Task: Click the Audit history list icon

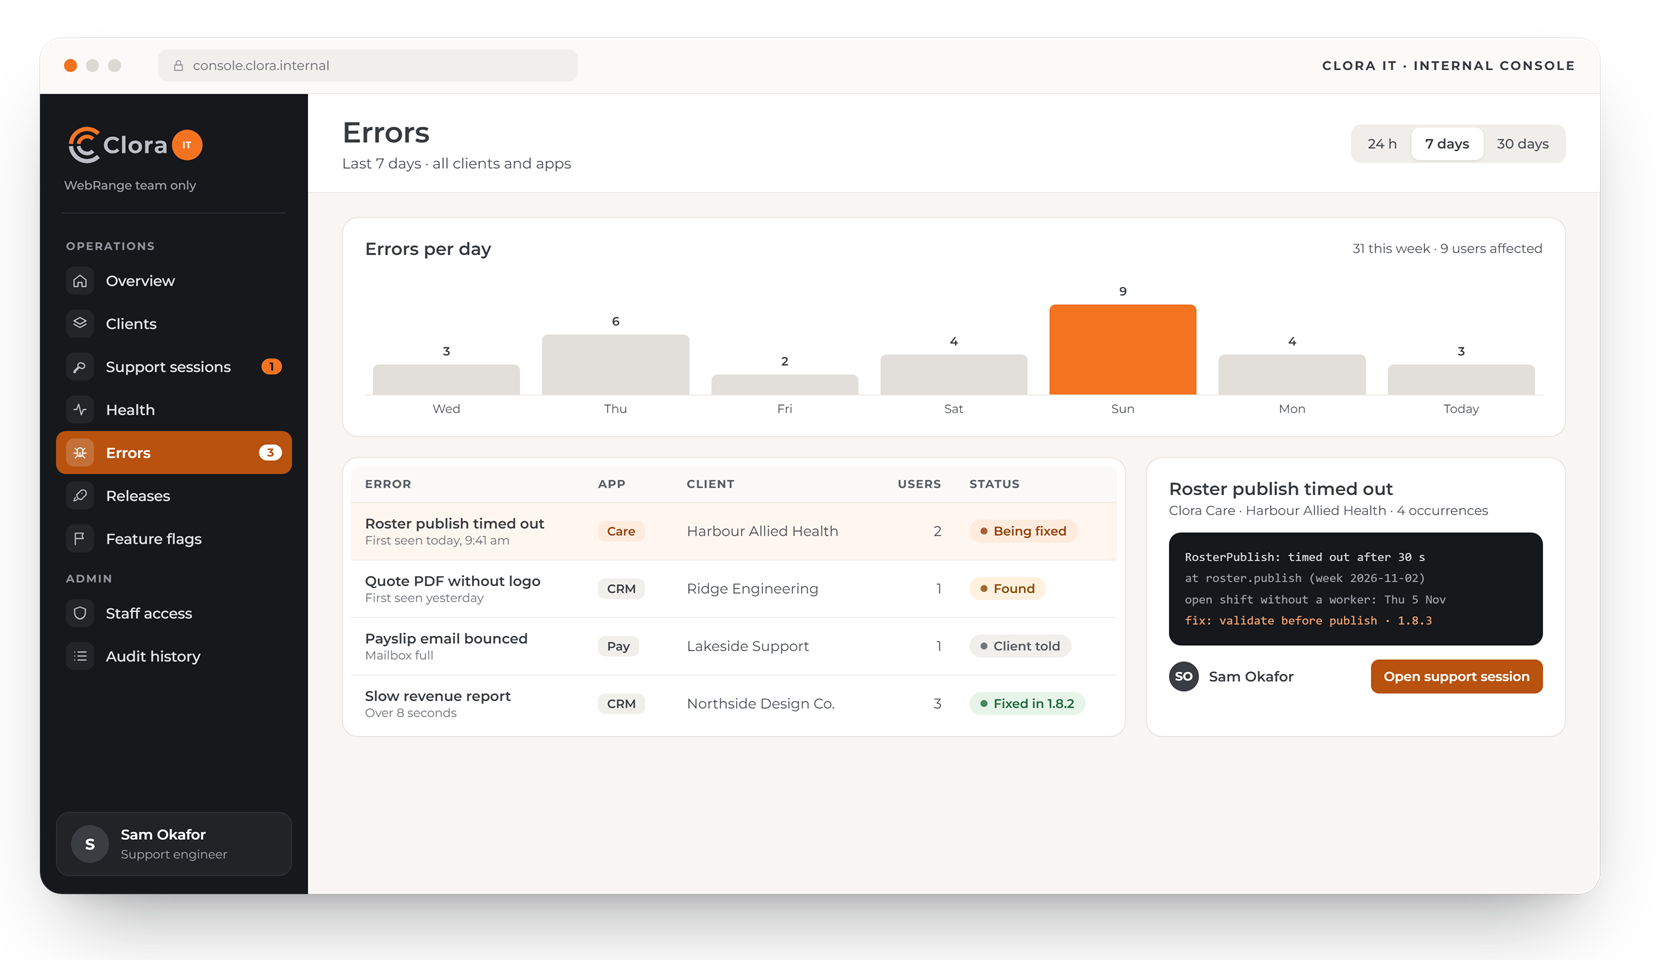Action: pyautogui.click(x=80, y=656)
